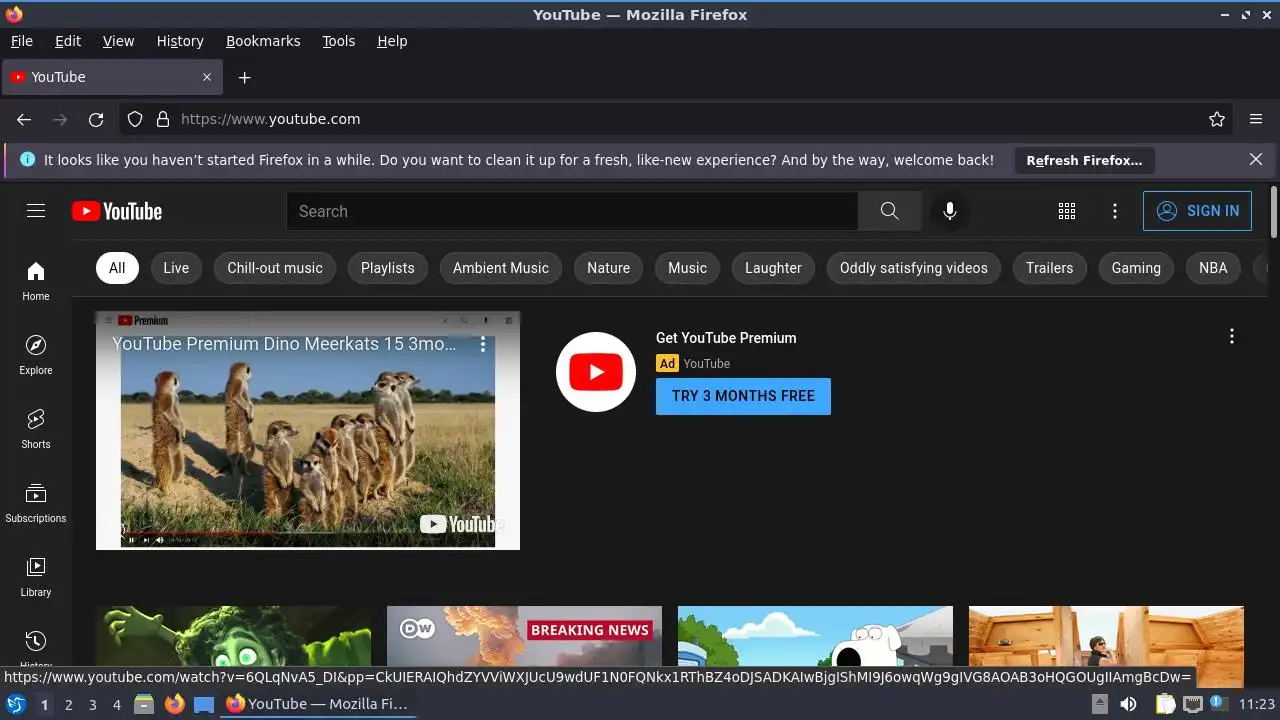The image size is (1280, 720).
Task: Open Library in sidebar
Action: (36, 577)
